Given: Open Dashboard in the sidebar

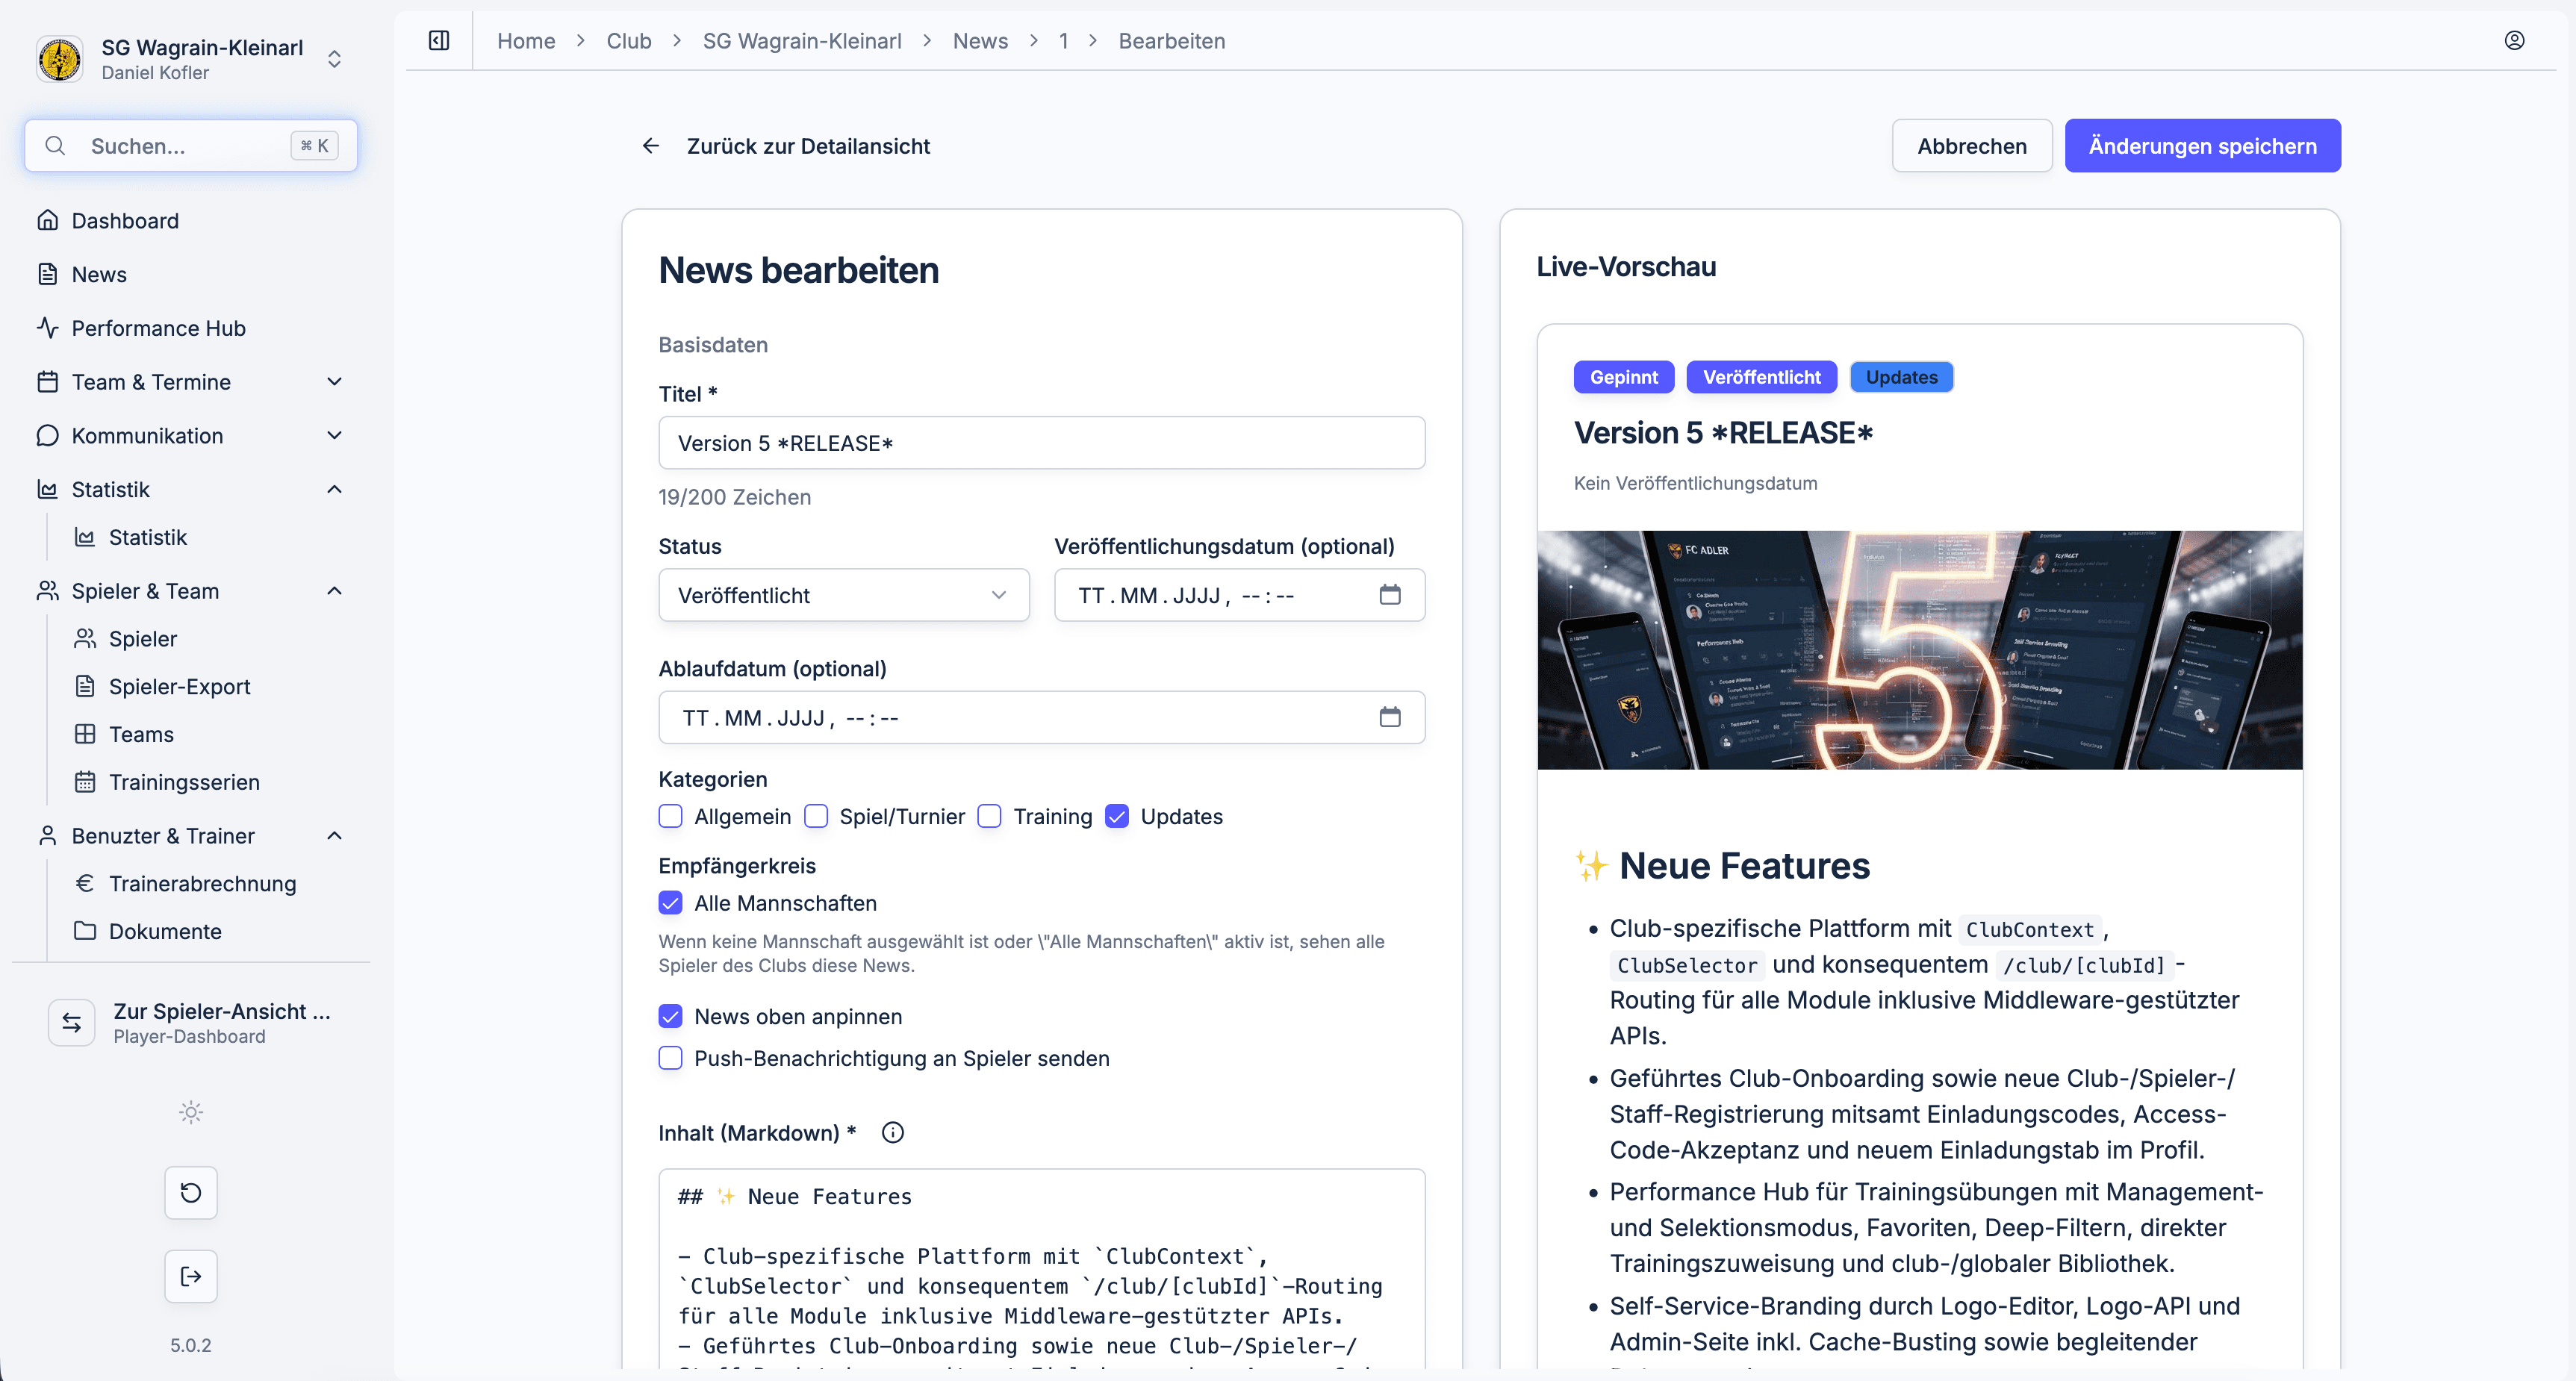Looking at the screenshot, I should (191, 220).
